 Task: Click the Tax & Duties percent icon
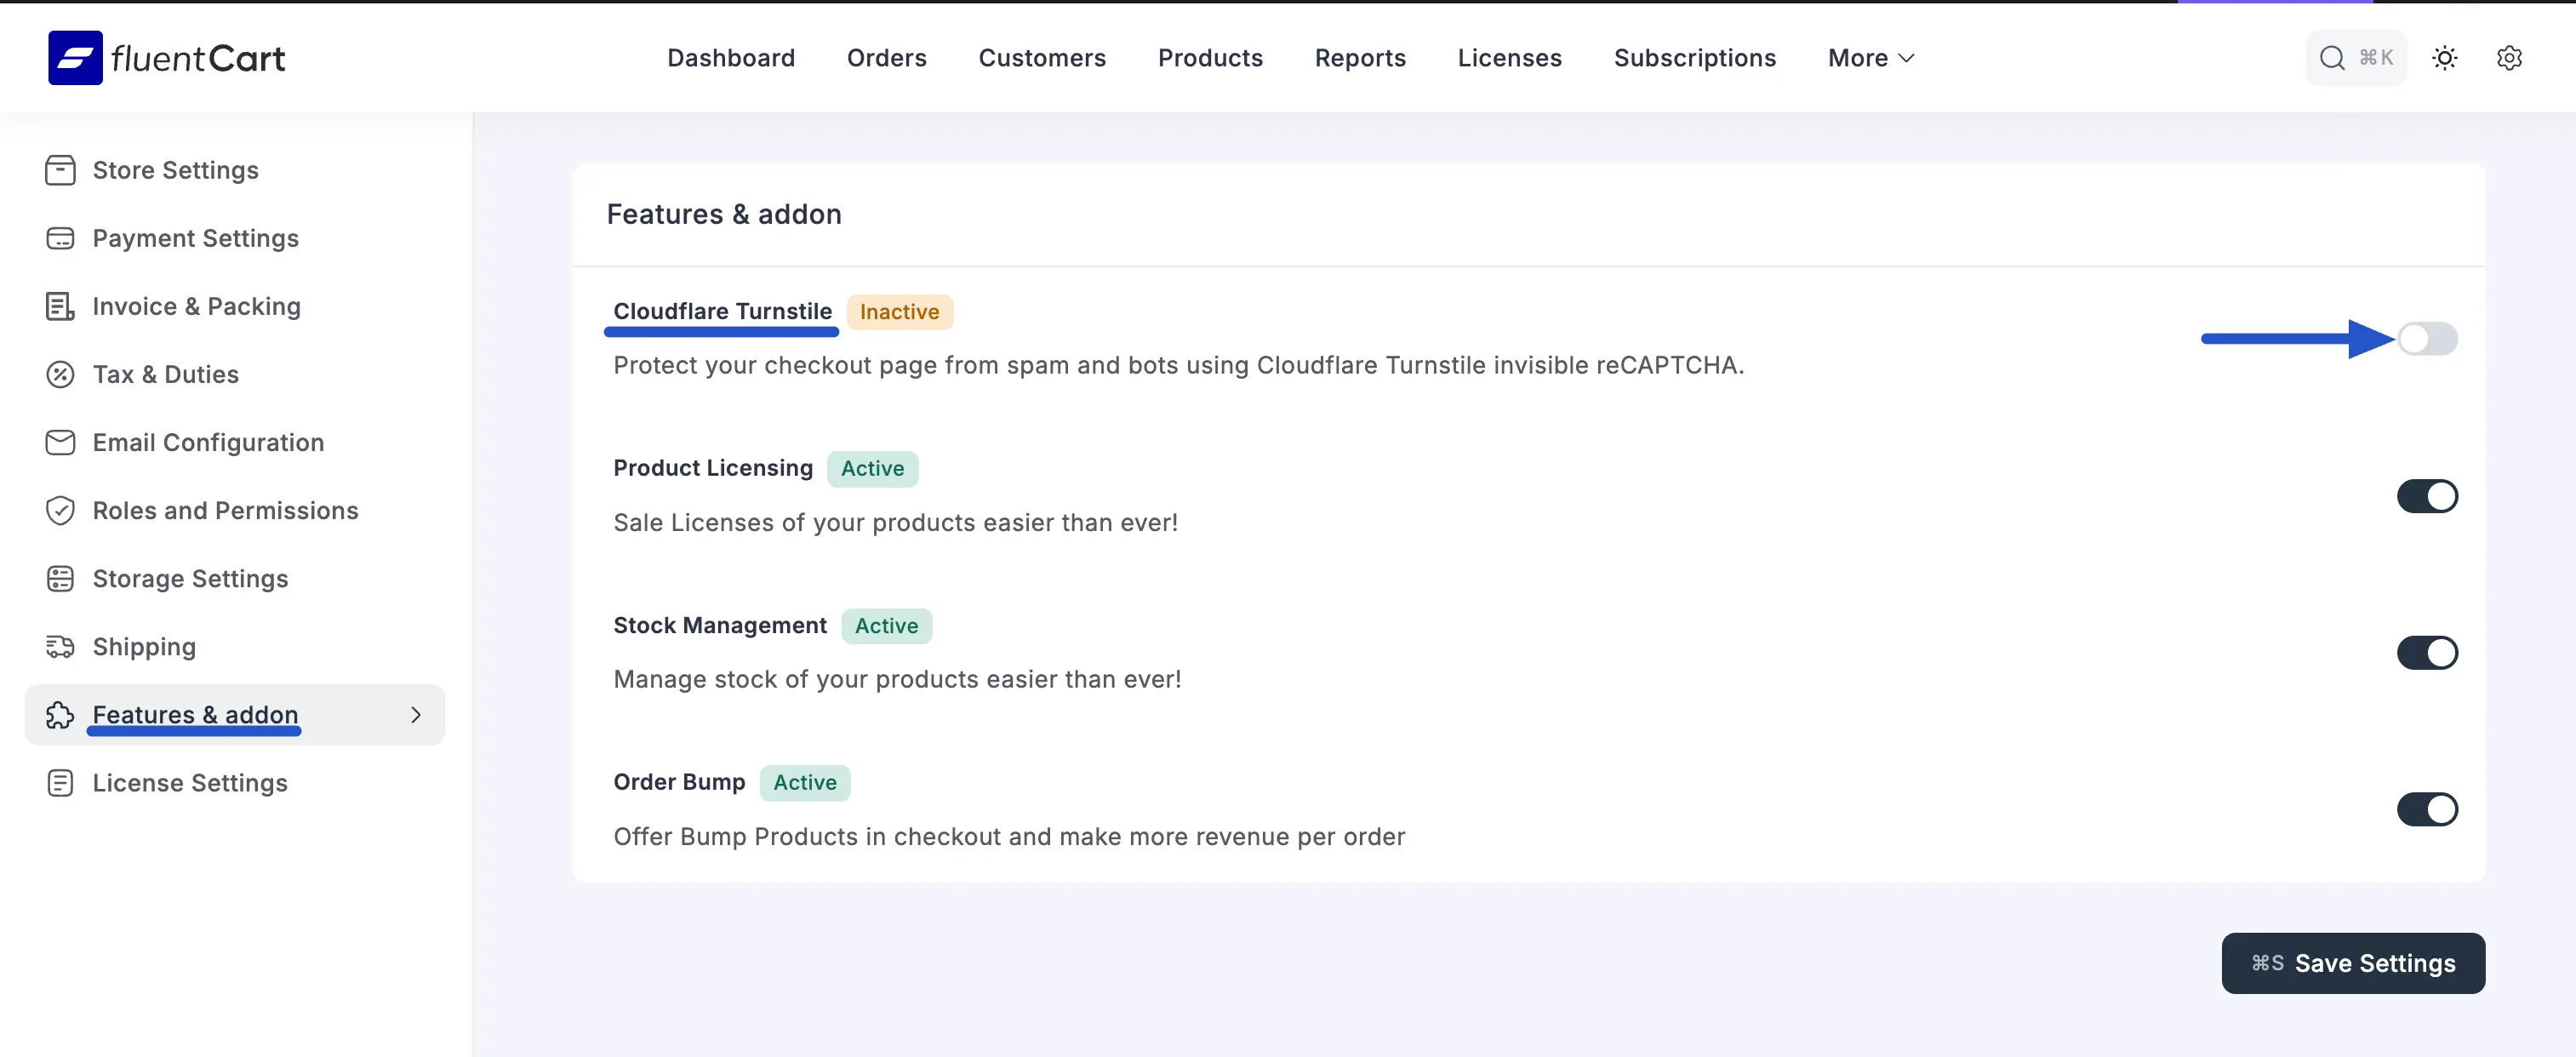click(60, 374)
